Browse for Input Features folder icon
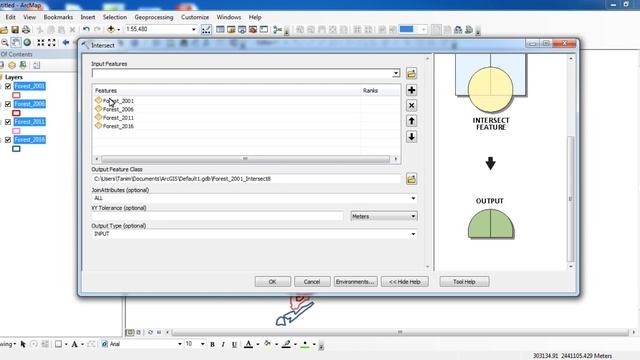Viewport: 640px width, 360px height. point(411,73)
